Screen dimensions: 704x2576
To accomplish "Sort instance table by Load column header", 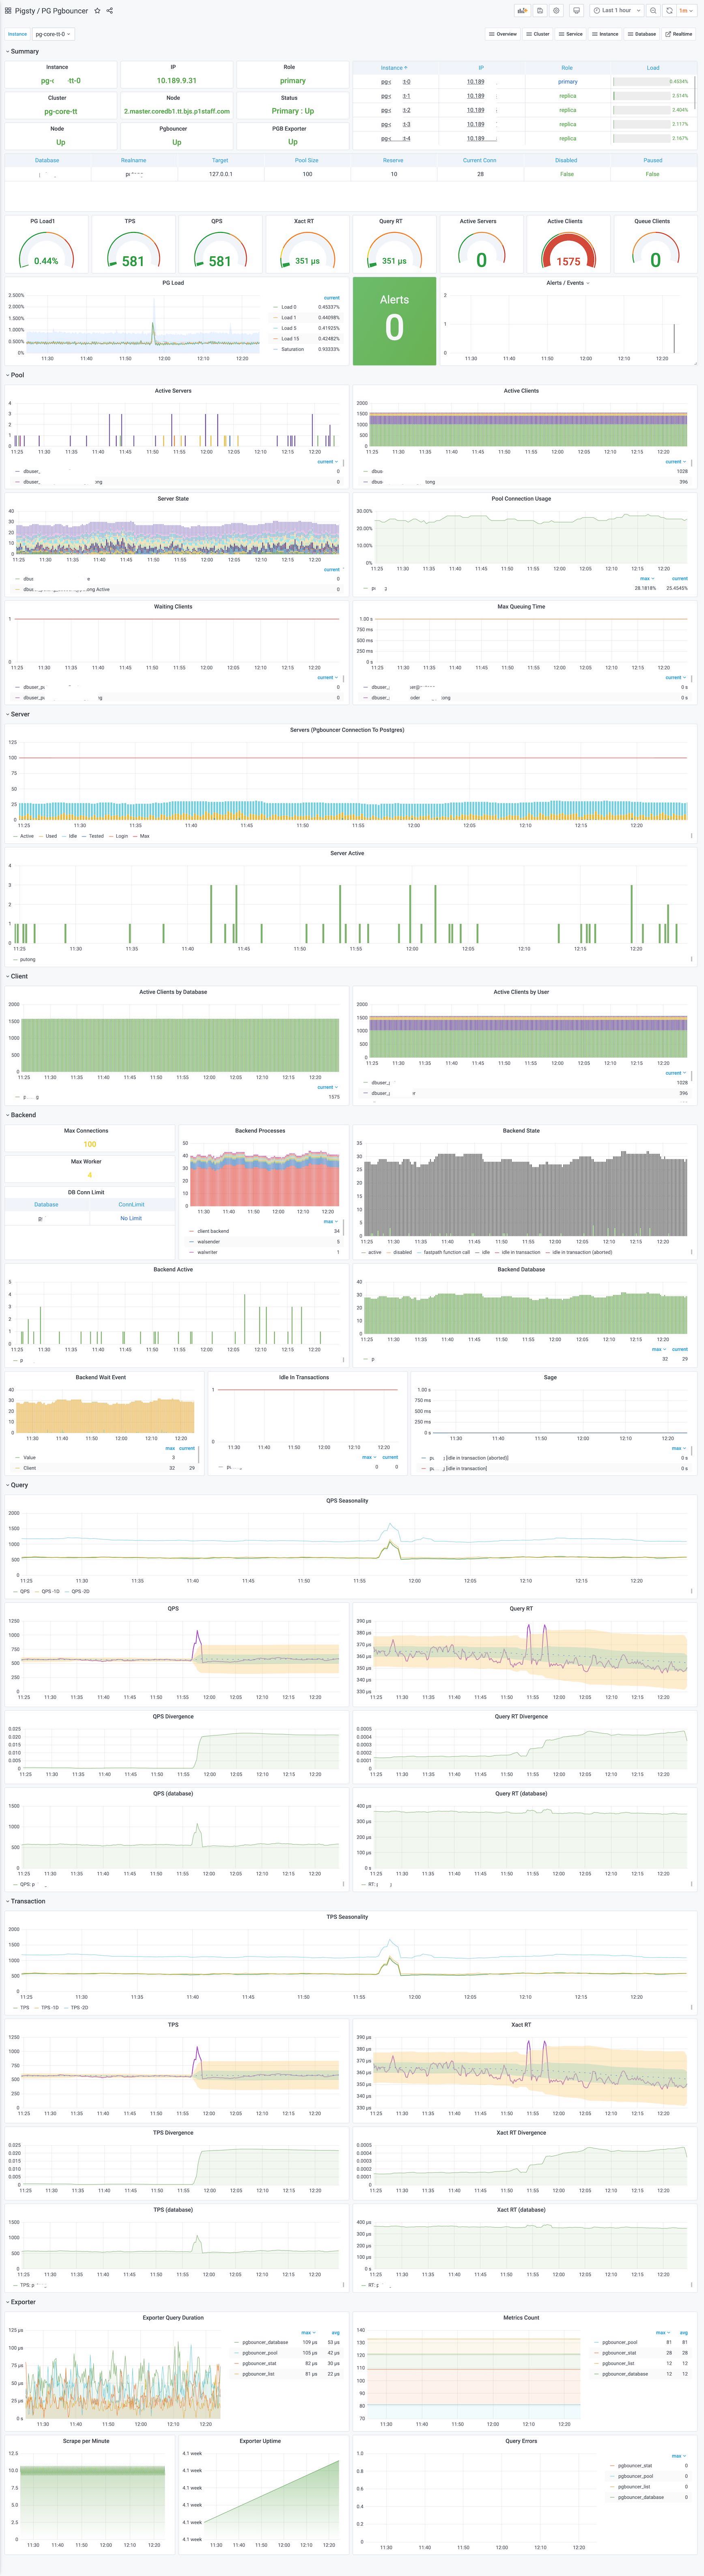I will click(x=653, y=68).
